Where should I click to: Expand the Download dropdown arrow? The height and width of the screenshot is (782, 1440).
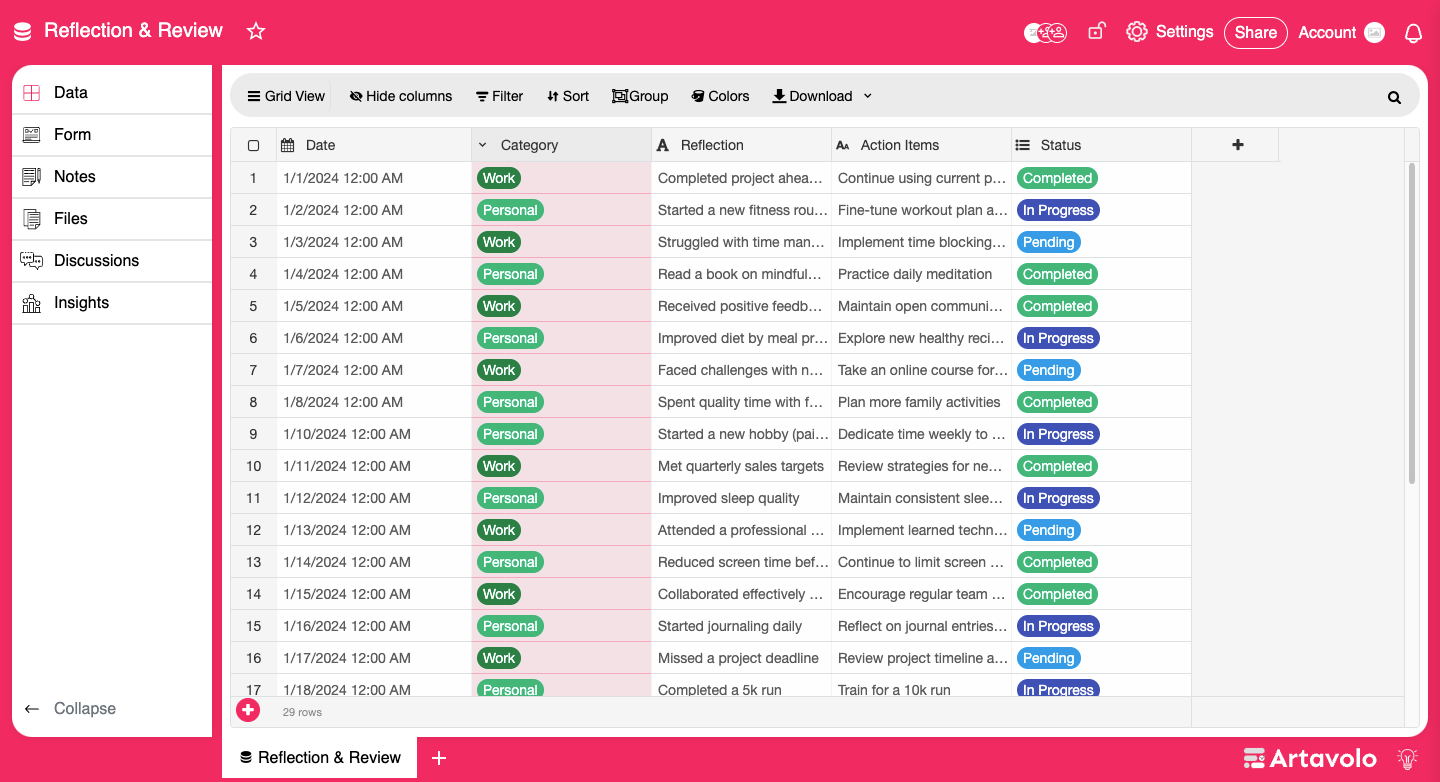pos(867,96)
